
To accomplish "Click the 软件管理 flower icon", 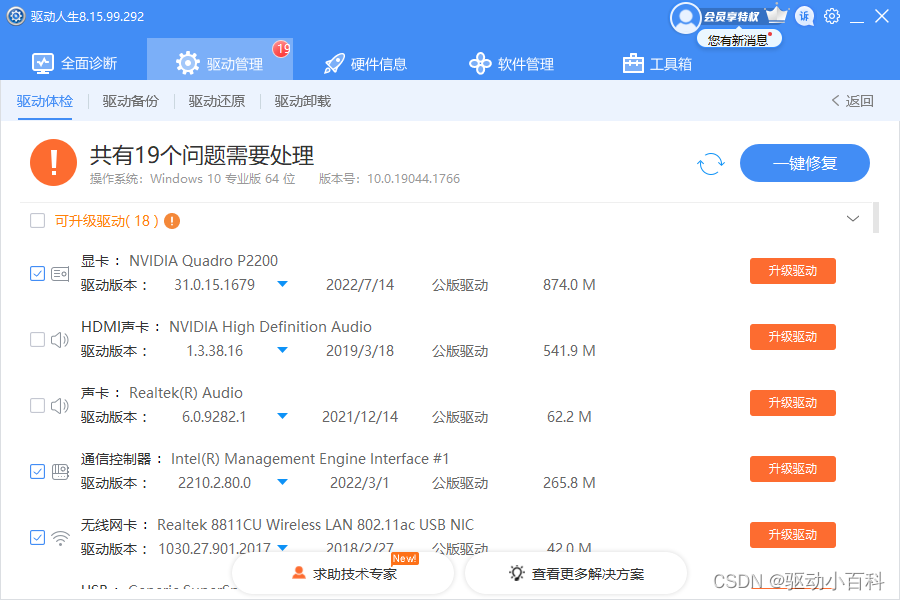I will click(x=480, y=64).
